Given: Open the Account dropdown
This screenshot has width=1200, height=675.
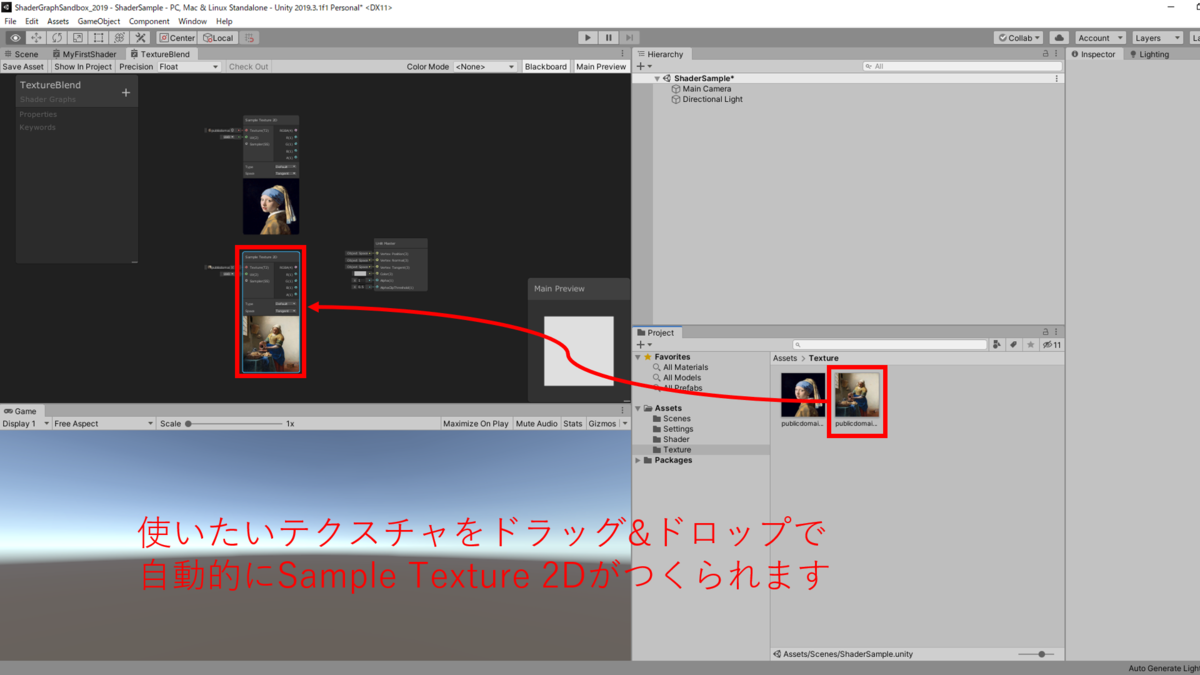Looking at the screenshot, I should point(1099,38).
